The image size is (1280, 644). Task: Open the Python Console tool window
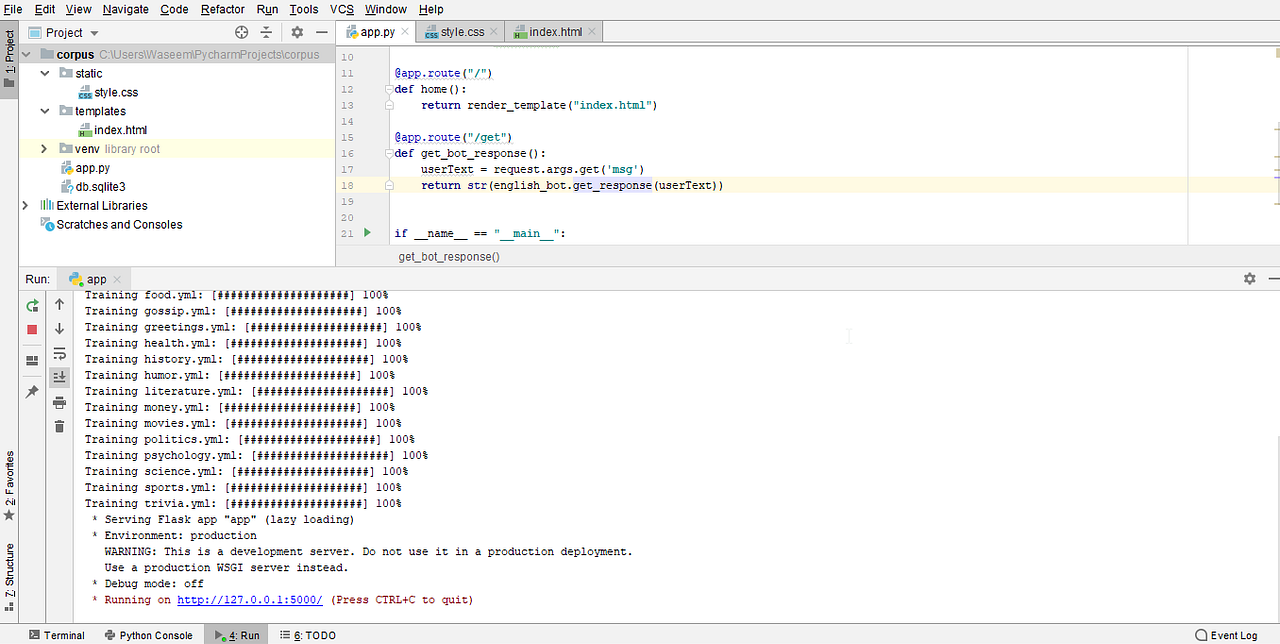tap(148, 635)
